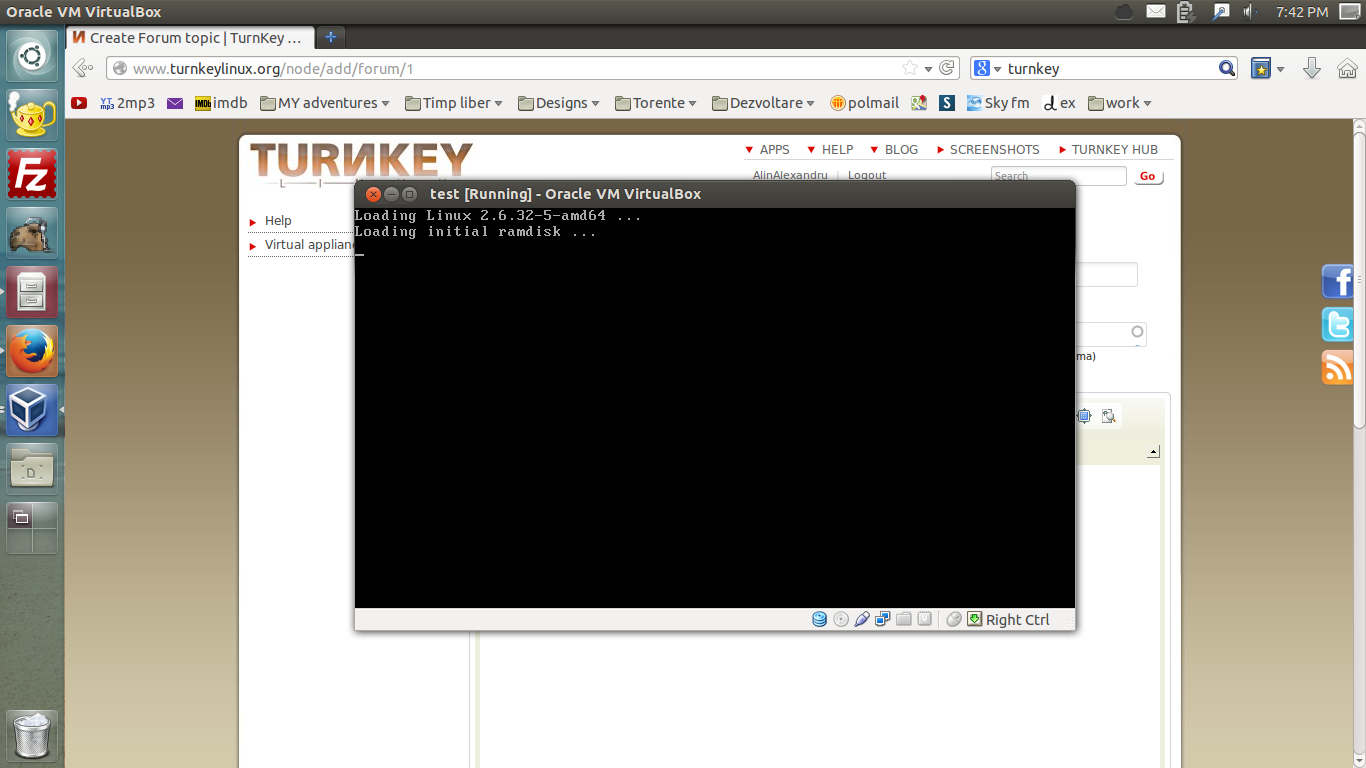Open the network adapters status icon

(883, 620)
